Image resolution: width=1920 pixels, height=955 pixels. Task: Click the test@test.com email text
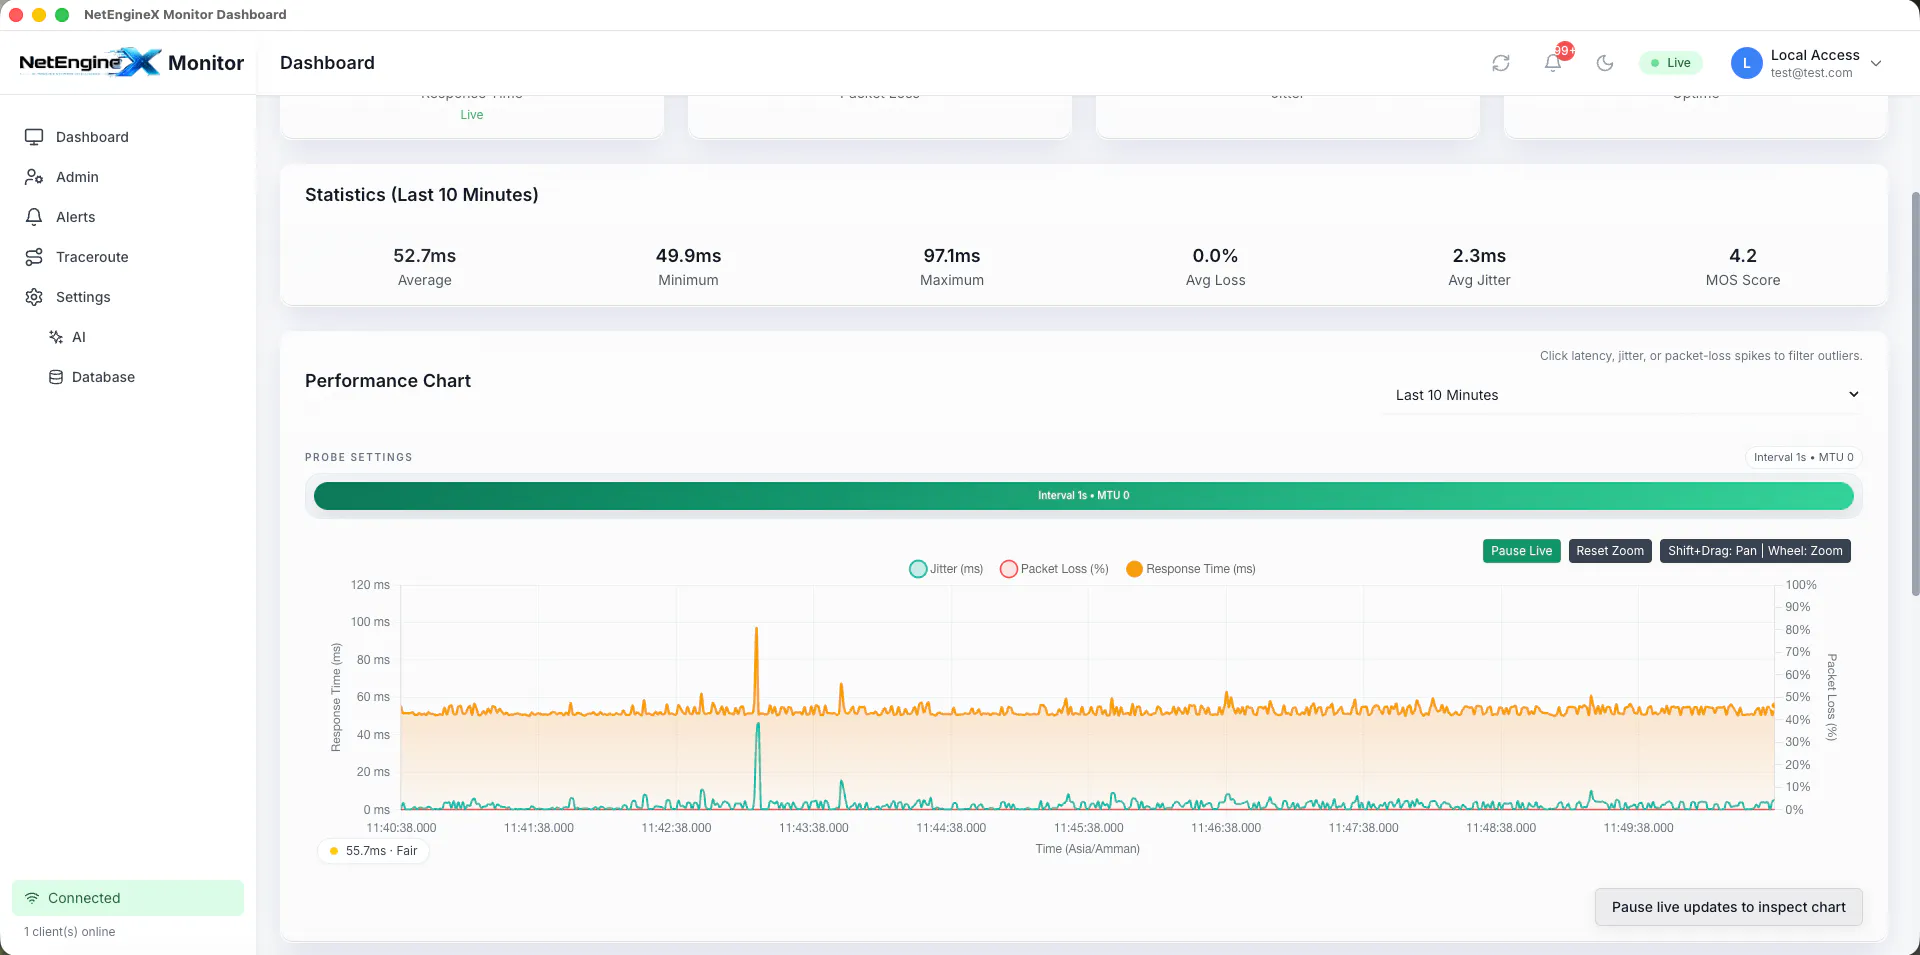pyautogui.click(x=1811, y=73)
